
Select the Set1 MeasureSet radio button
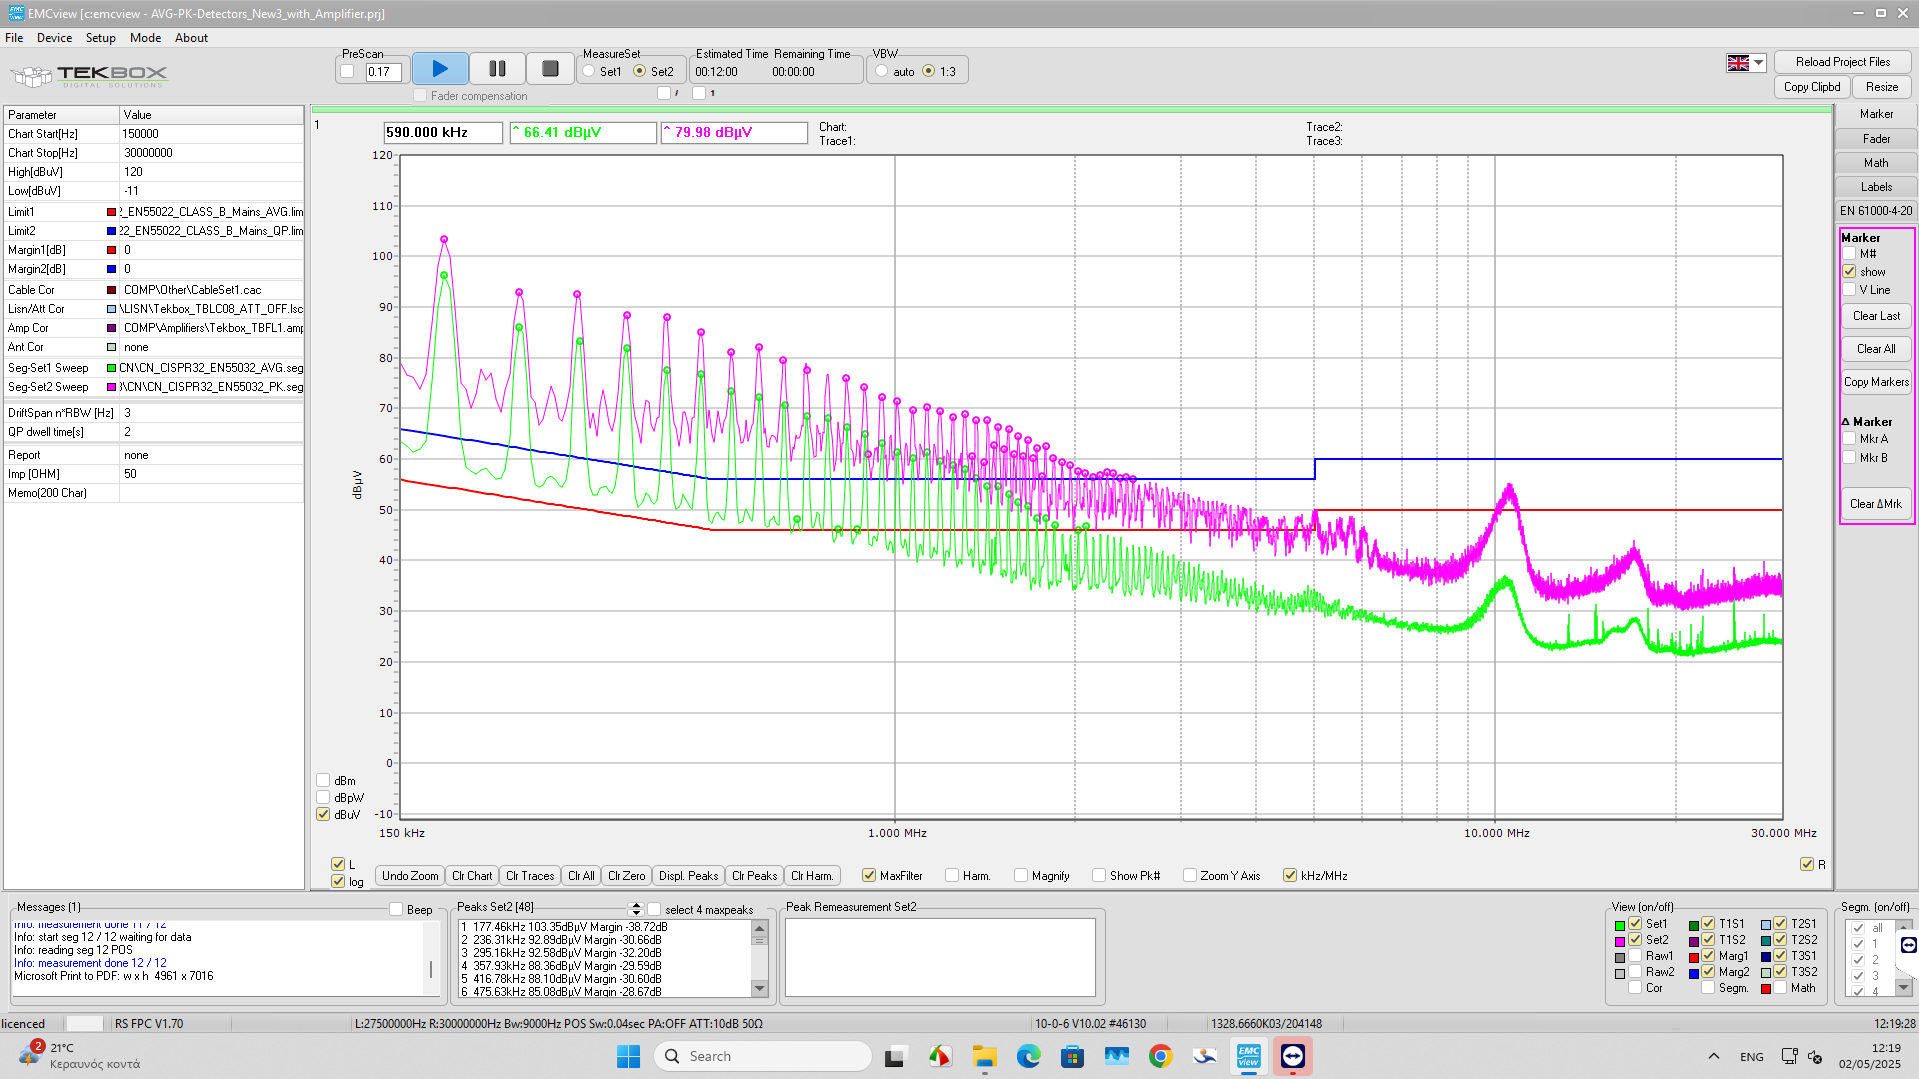coord(589,72)
